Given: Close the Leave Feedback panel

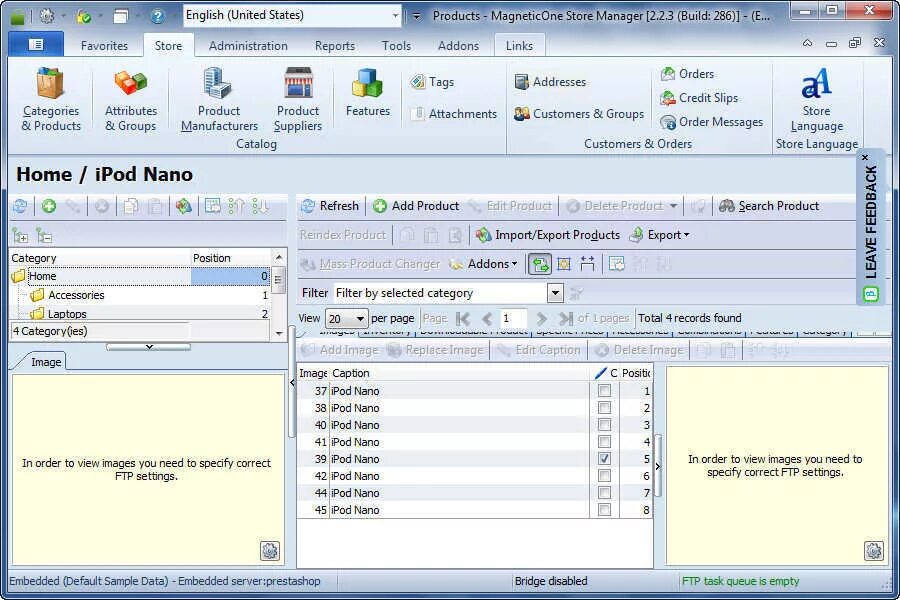Looking at the screenshot, I should click(865, 157).
